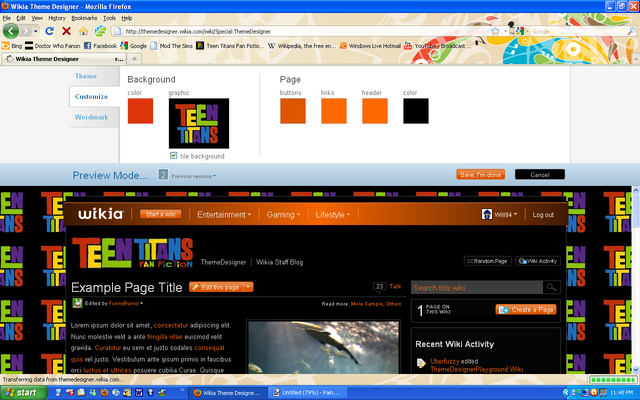Pick the buttons color swatch
Image resolution: width=640 pixels, height=400 pixels.
293,111
